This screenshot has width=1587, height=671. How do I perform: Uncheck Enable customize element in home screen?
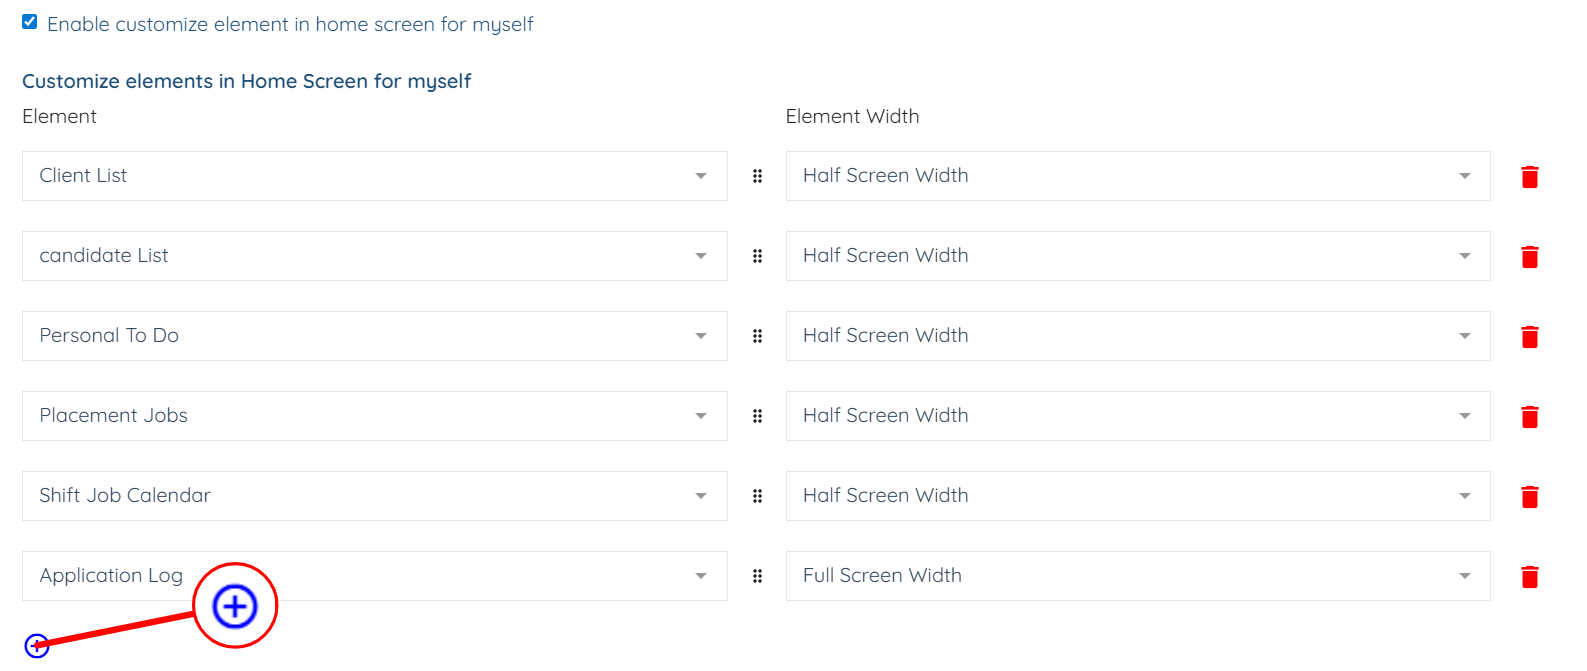click(x=30, y=22)
